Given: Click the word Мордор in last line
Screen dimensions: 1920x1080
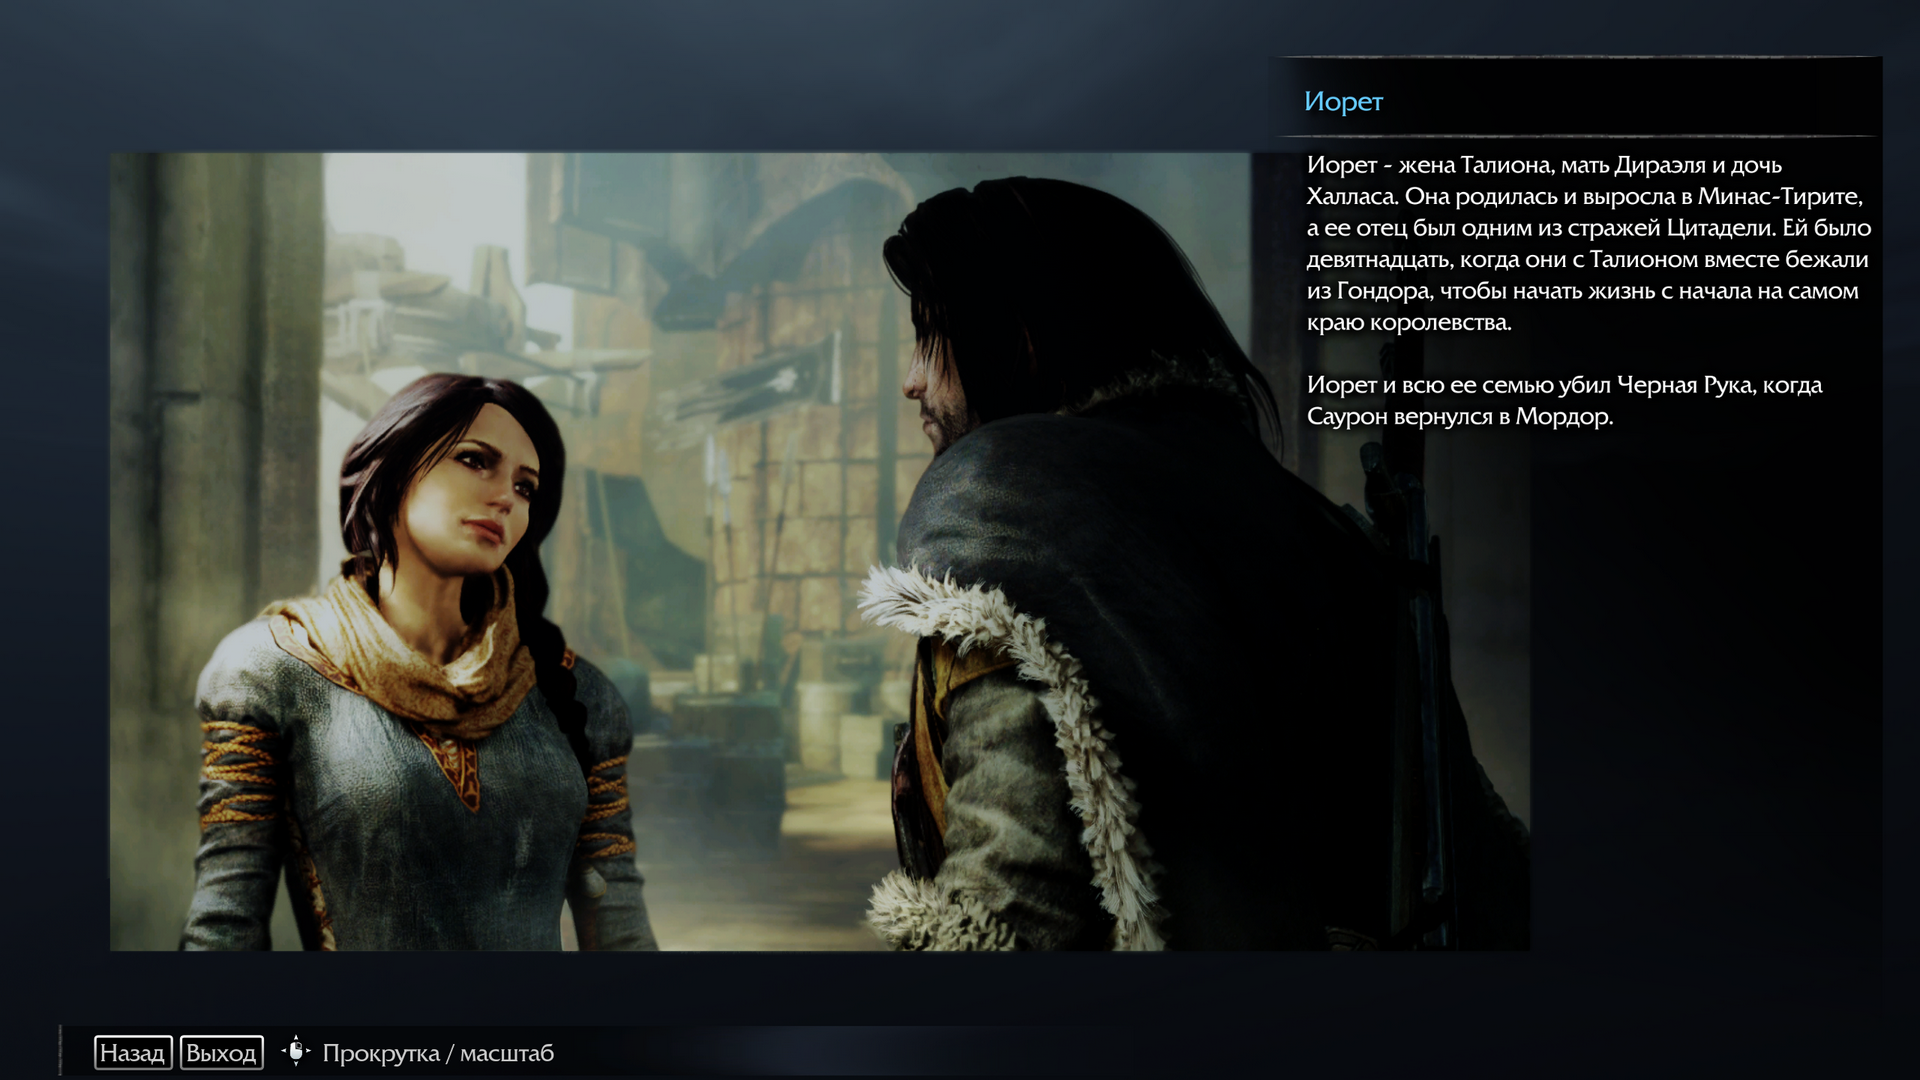Looking at the screenshot, I should pos(1562,417).
